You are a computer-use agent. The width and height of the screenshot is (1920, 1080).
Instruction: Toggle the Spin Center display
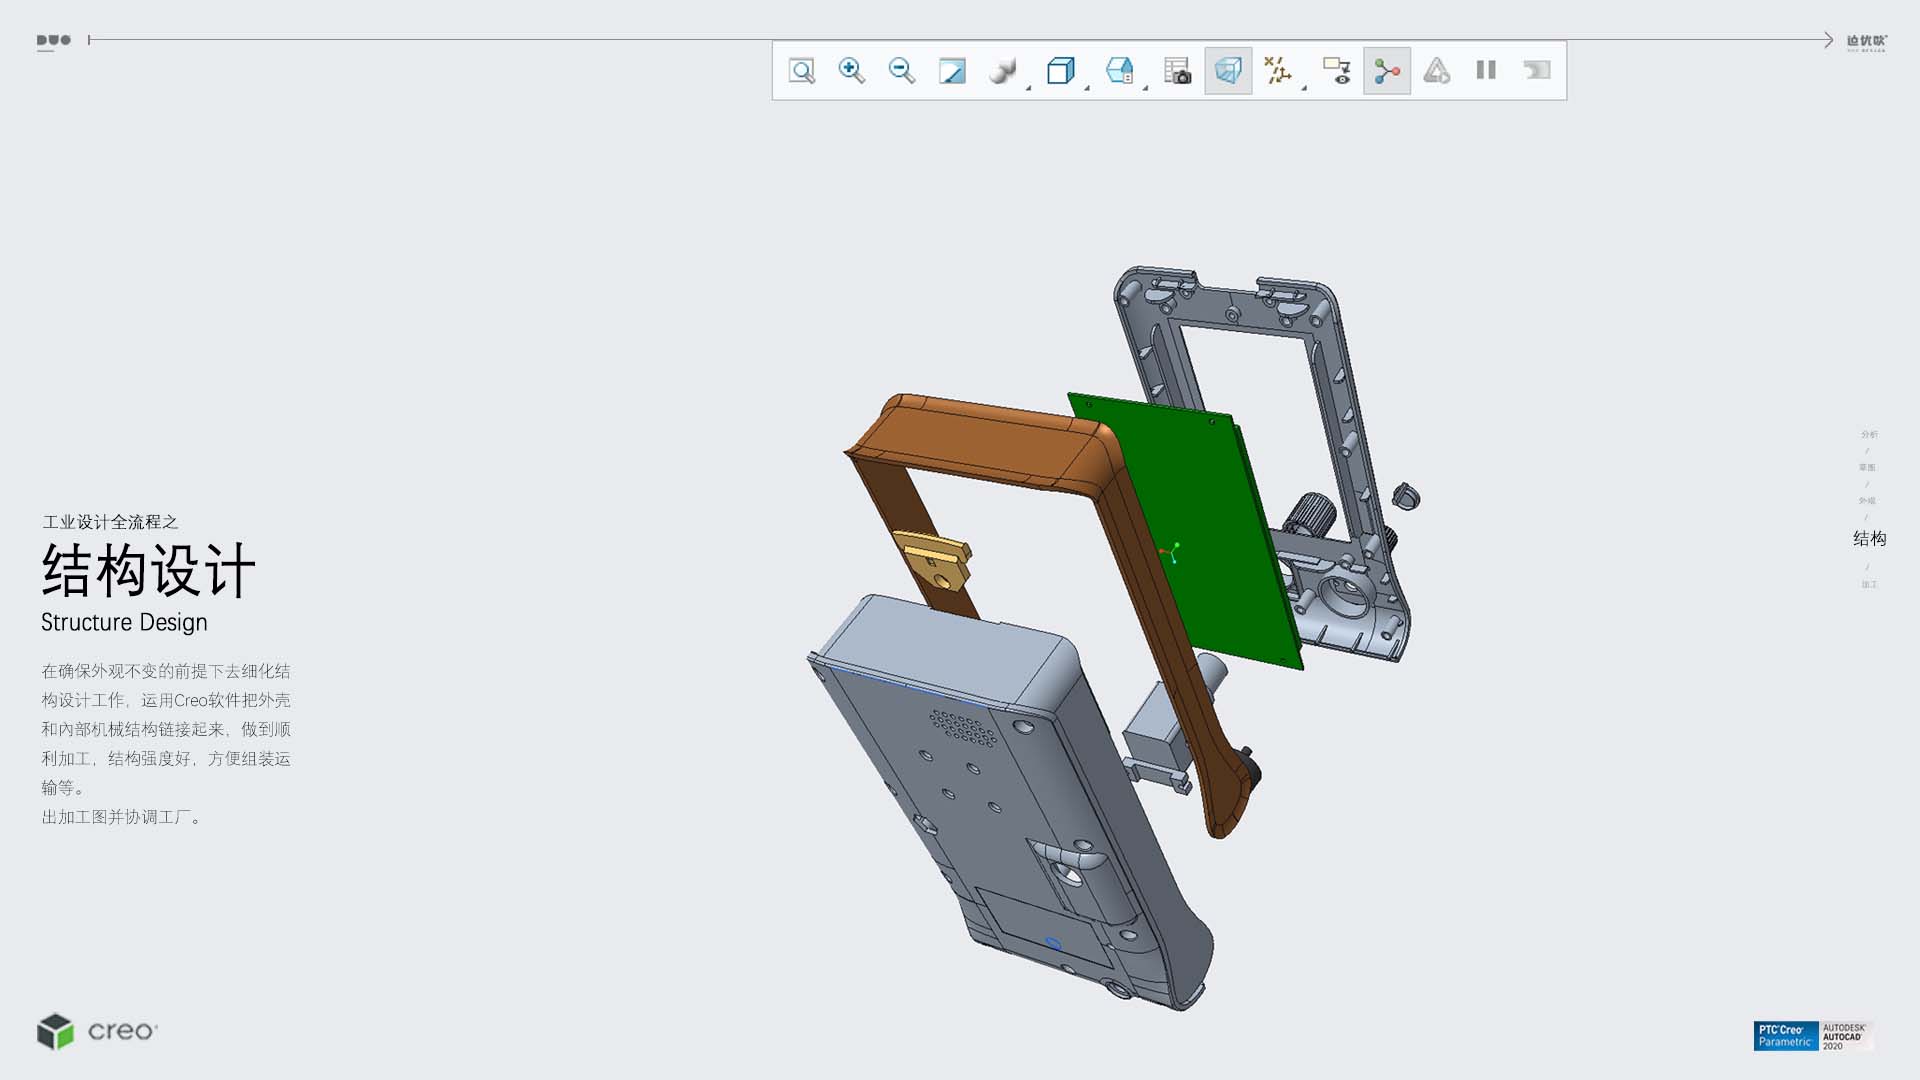pos(1387,71)
